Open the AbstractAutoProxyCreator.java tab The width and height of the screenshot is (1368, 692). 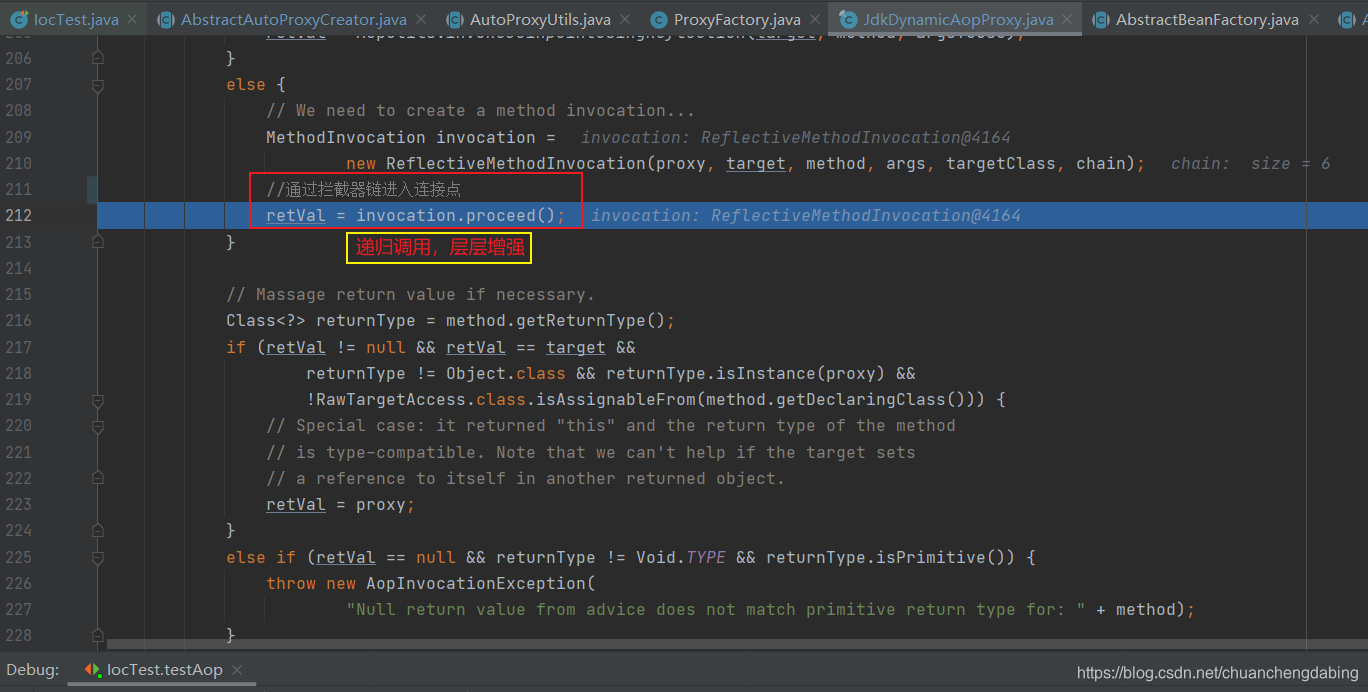tap(295, 19)
